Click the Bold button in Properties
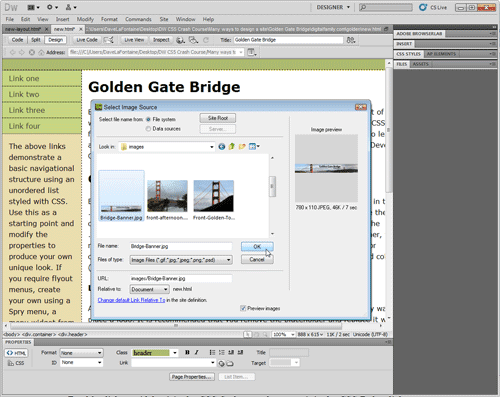 tap(187, 352)
